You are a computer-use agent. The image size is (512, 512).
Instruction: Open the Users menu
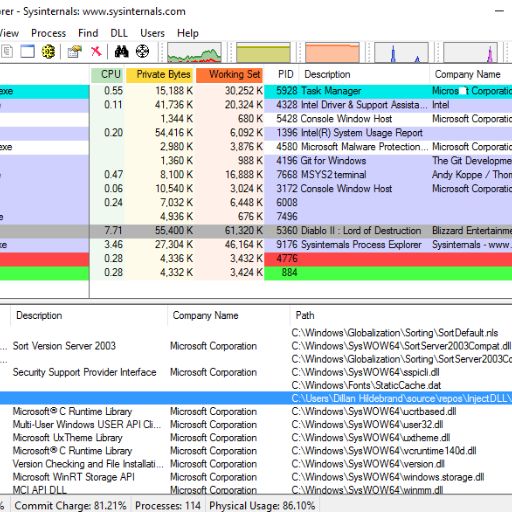(x=152, y=33)
